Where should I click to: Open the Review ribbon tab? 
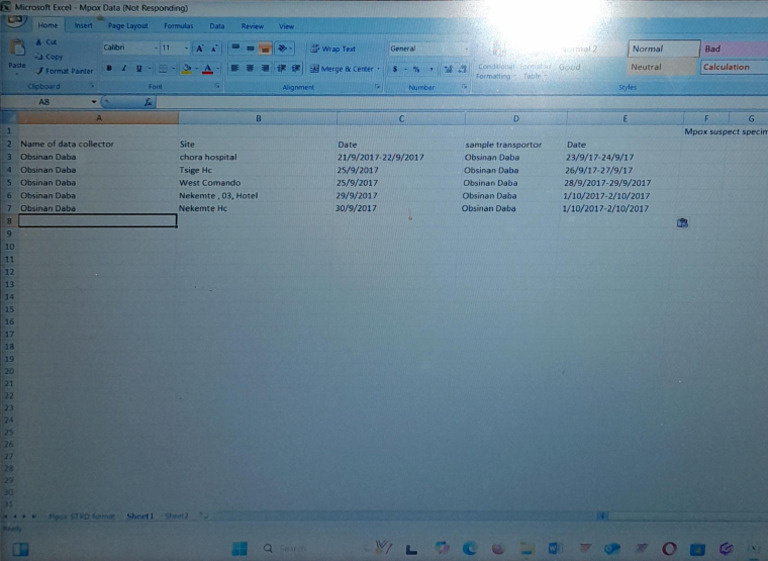[x=252, y=26]
